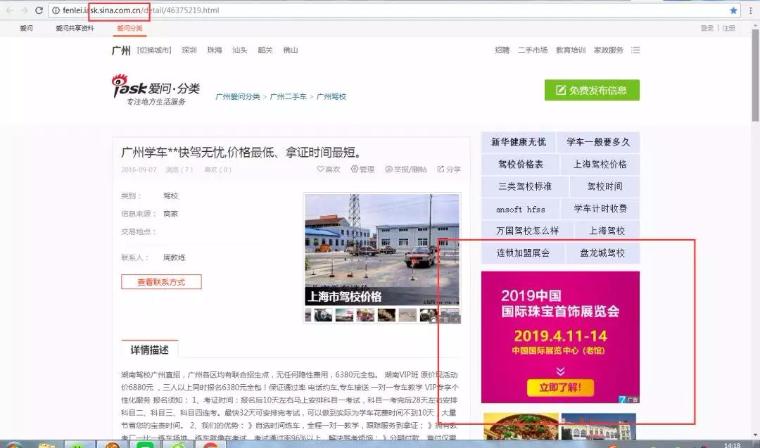Click the 盘龙城驾校 tag
The width and height of the screenshot is (760, 448).
(603, 253)
